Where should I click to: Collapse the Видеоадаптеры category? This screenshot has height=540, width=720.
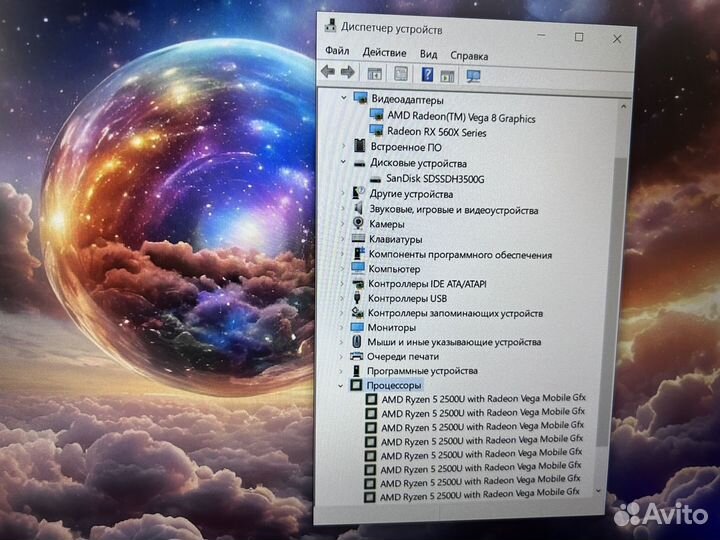point(344,99)
